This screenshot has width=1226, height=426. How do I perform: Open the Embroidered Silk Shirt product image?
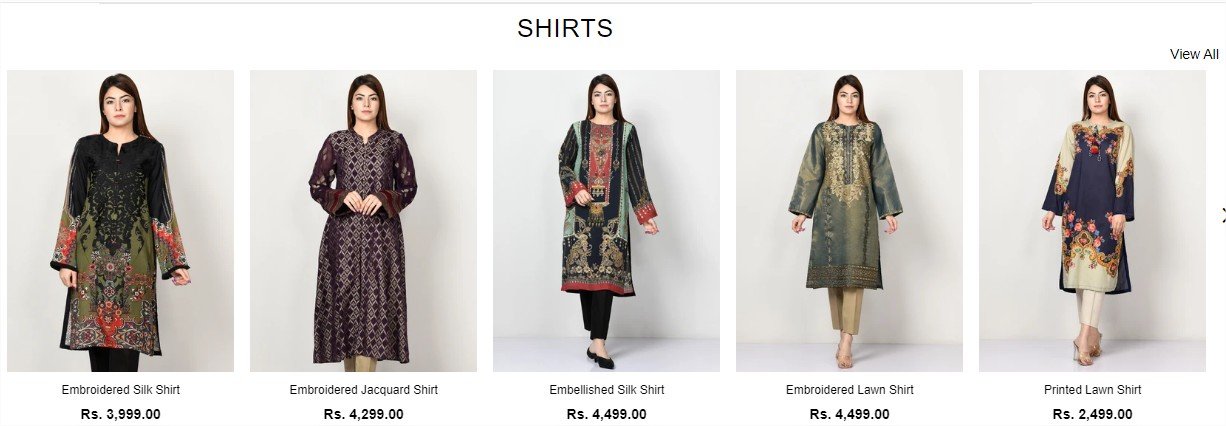pyautogui.click(x=120, y=221)
